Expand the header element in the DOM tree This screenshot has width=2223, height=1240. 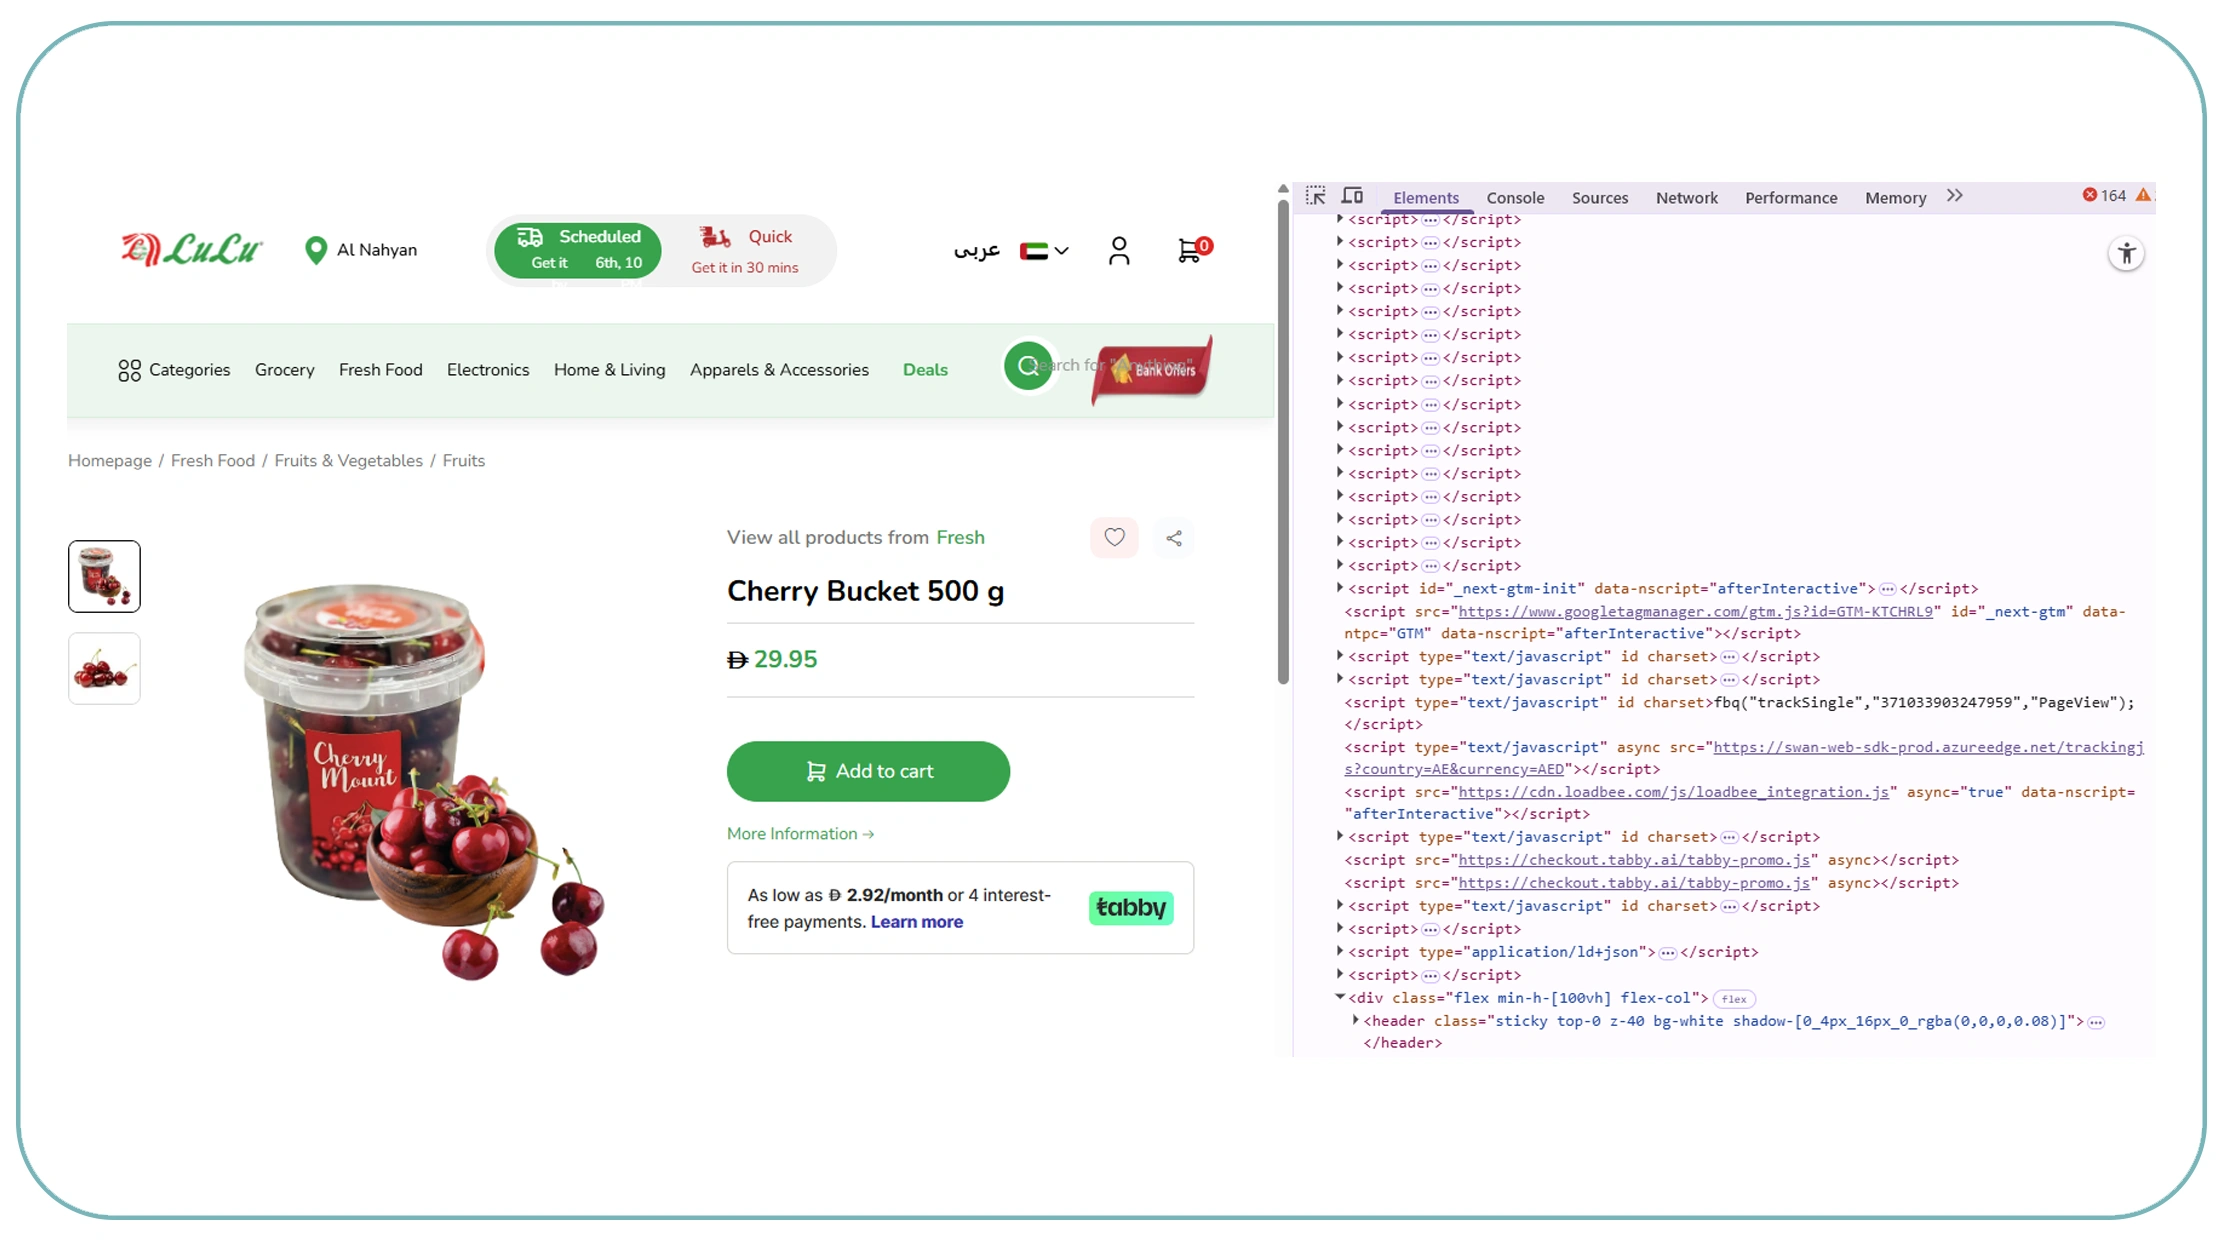(x=1356, y=1020)
